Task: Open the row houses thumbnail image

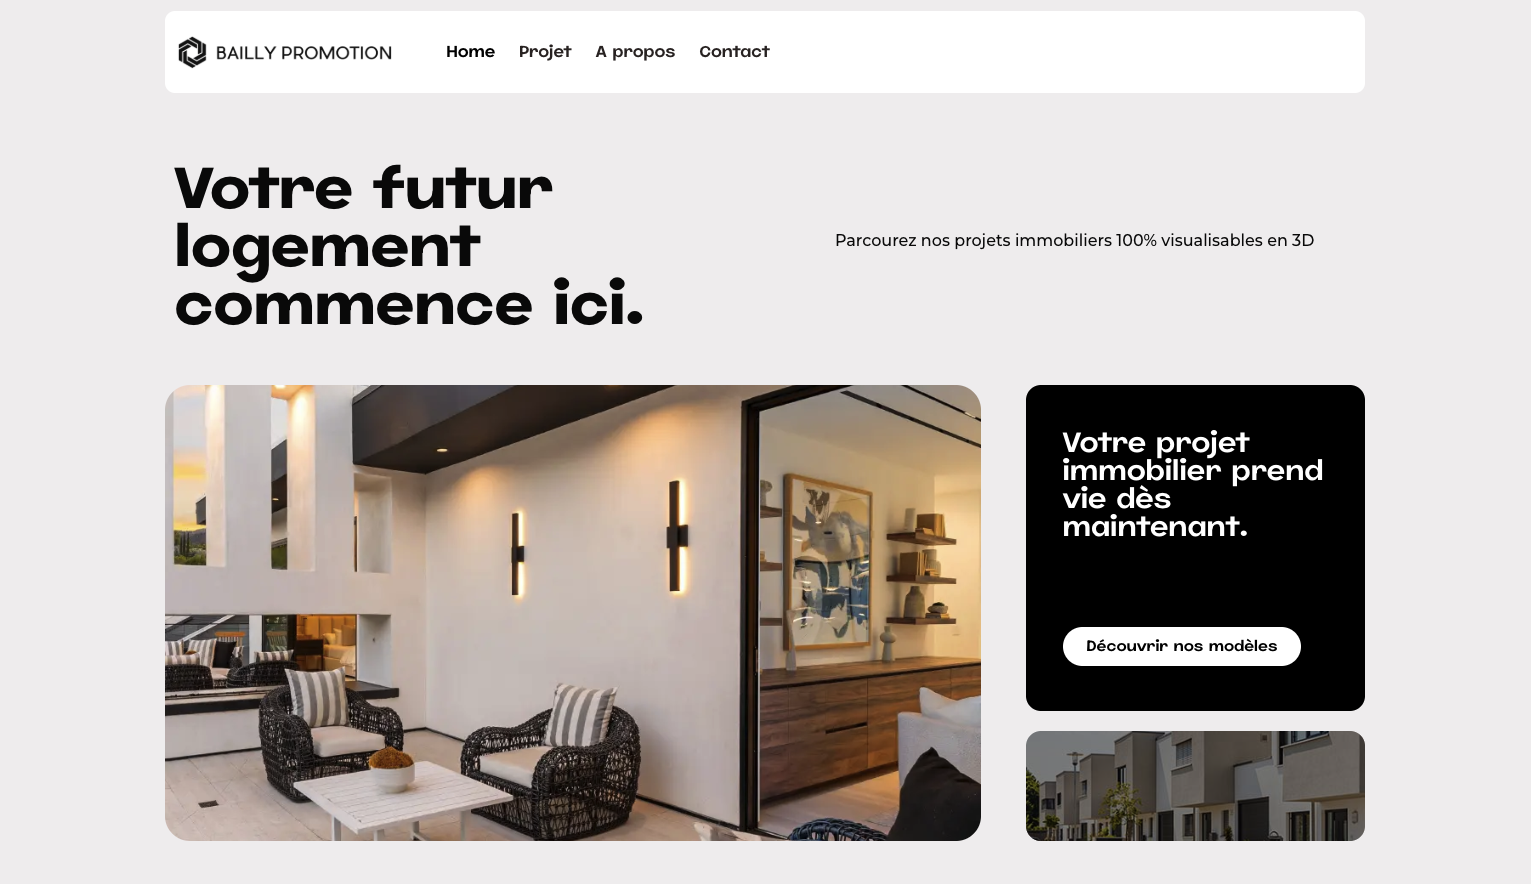Action: 1195,786
